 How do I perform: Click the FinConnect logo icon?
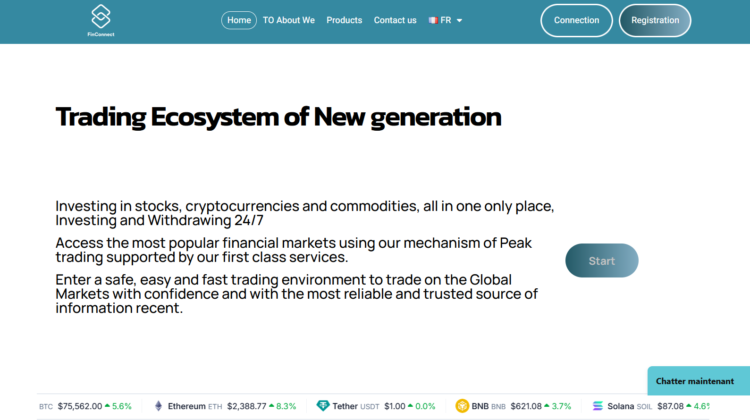[x=100, y=16]
